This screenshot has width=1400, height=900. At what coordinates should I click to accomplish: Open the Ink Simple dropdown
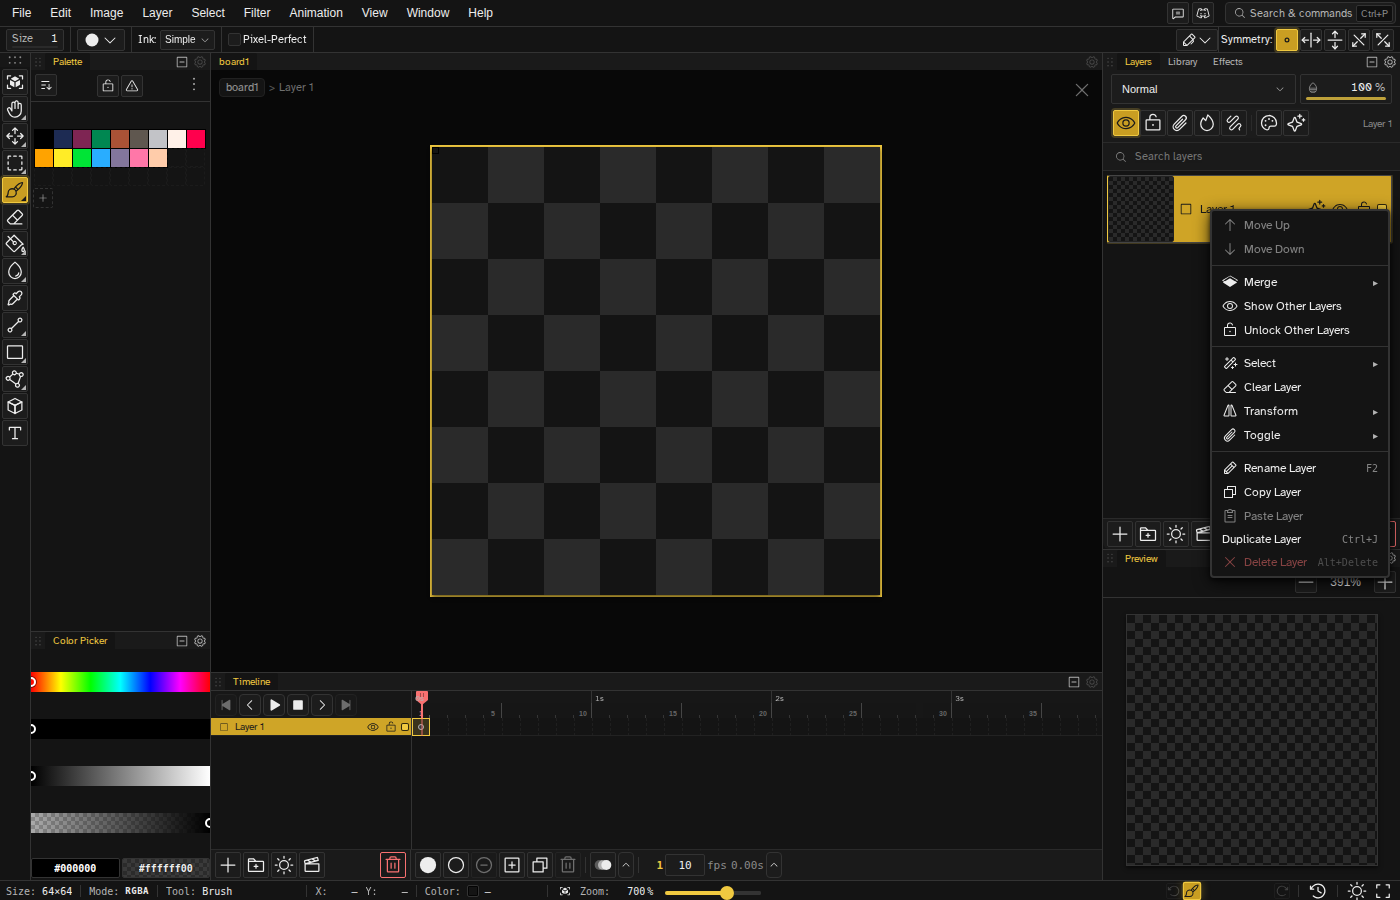[x=188, y=39]
